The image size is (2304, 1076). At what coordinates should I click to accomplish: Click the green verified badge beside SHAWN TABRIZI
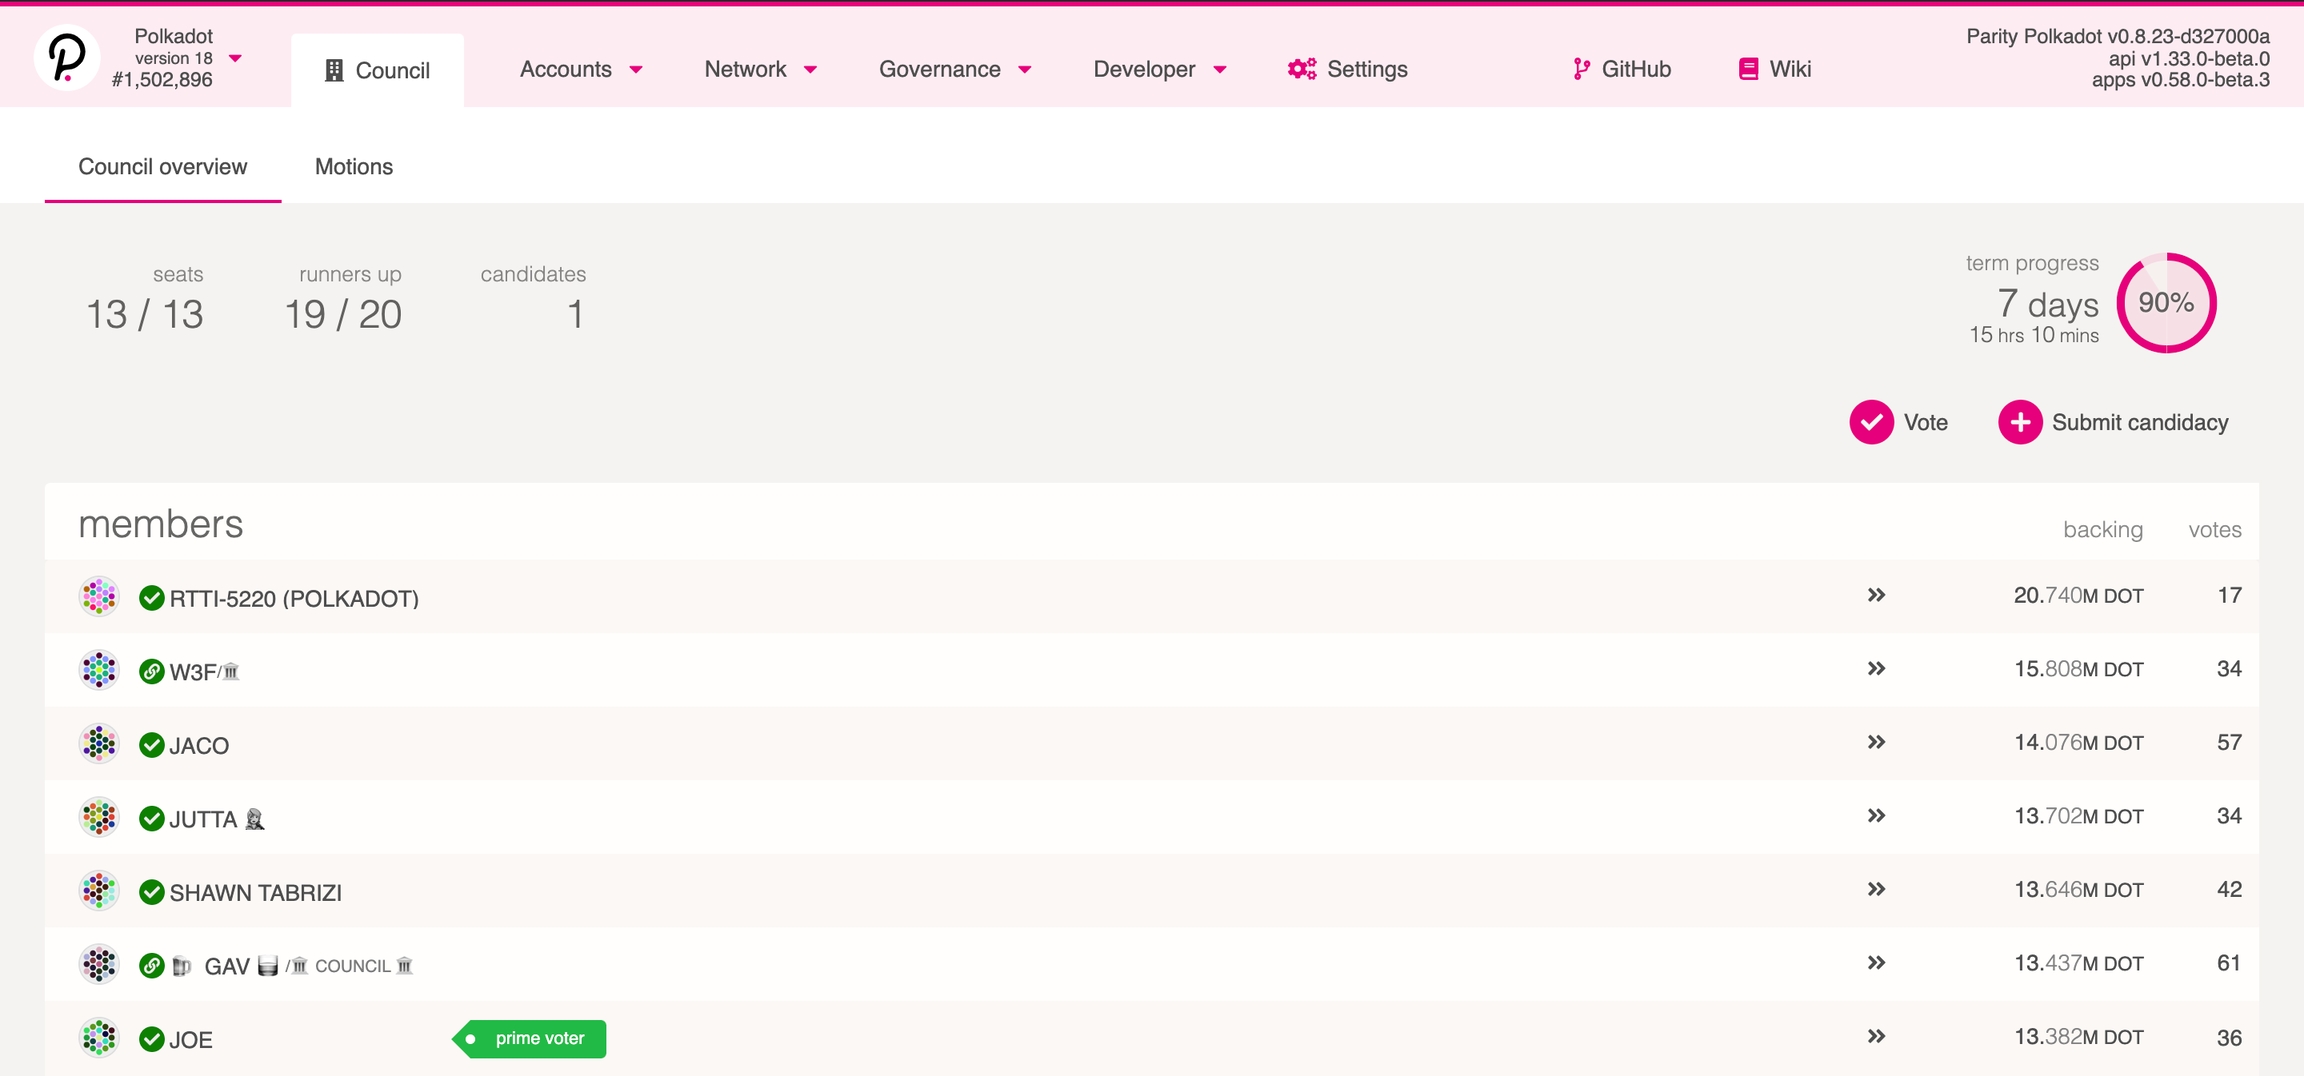(x=152, y=892)
